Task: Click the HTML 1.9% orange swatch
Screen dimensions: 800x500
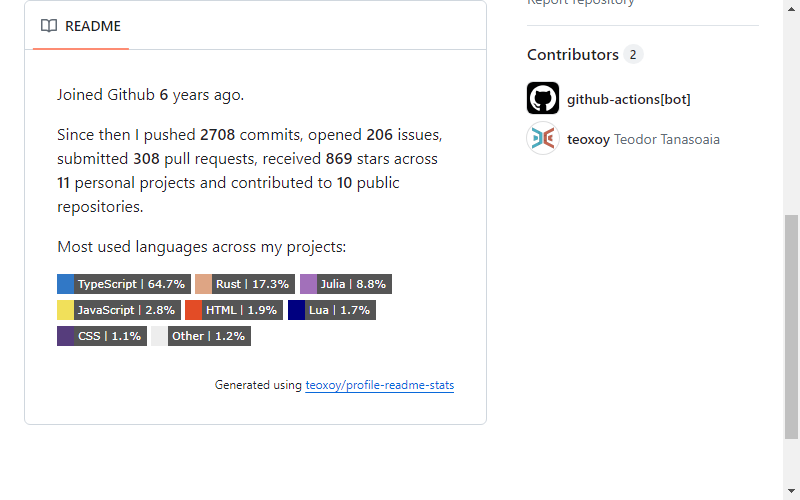Action: pyautogui.click(x=193, y=310)
